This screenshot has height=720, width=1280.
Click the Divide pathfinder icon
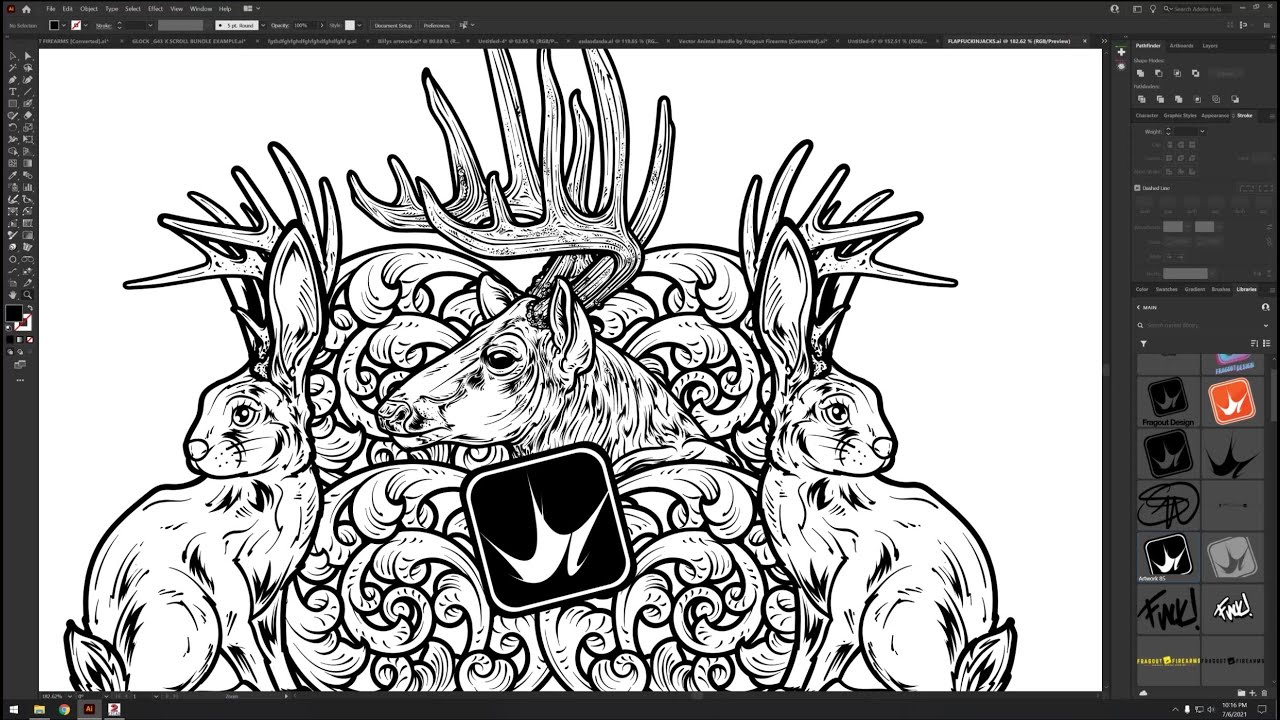1141,99
